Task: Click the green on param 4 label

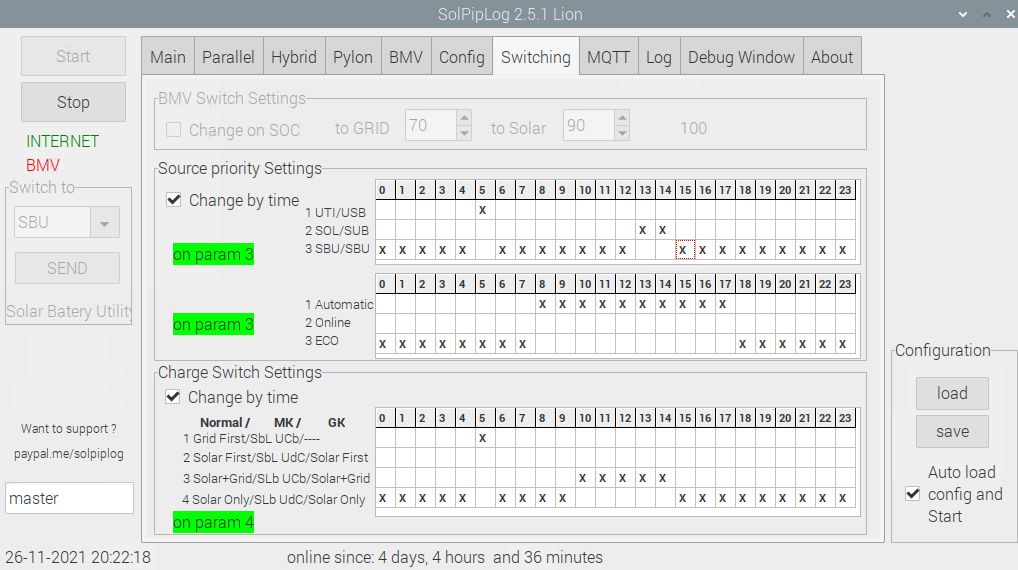Action: click(213, 522)
